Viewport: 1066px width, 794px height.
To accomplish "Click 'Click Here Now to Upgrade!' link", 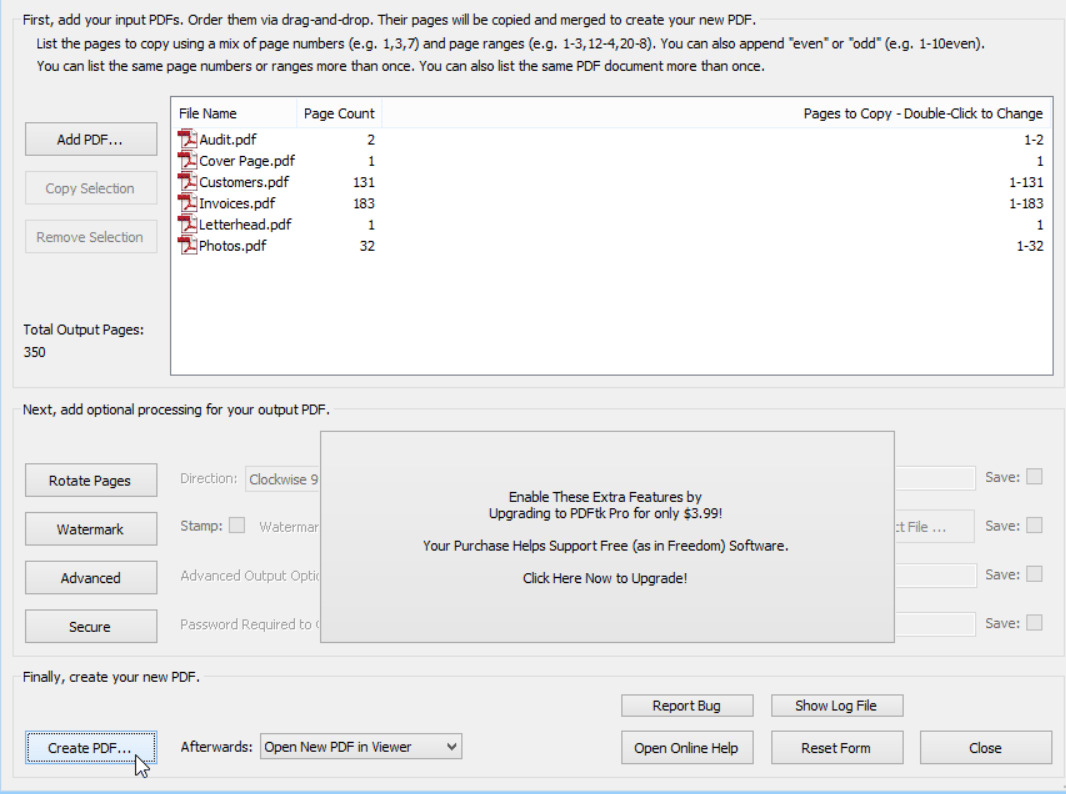I will click(605, 579).
